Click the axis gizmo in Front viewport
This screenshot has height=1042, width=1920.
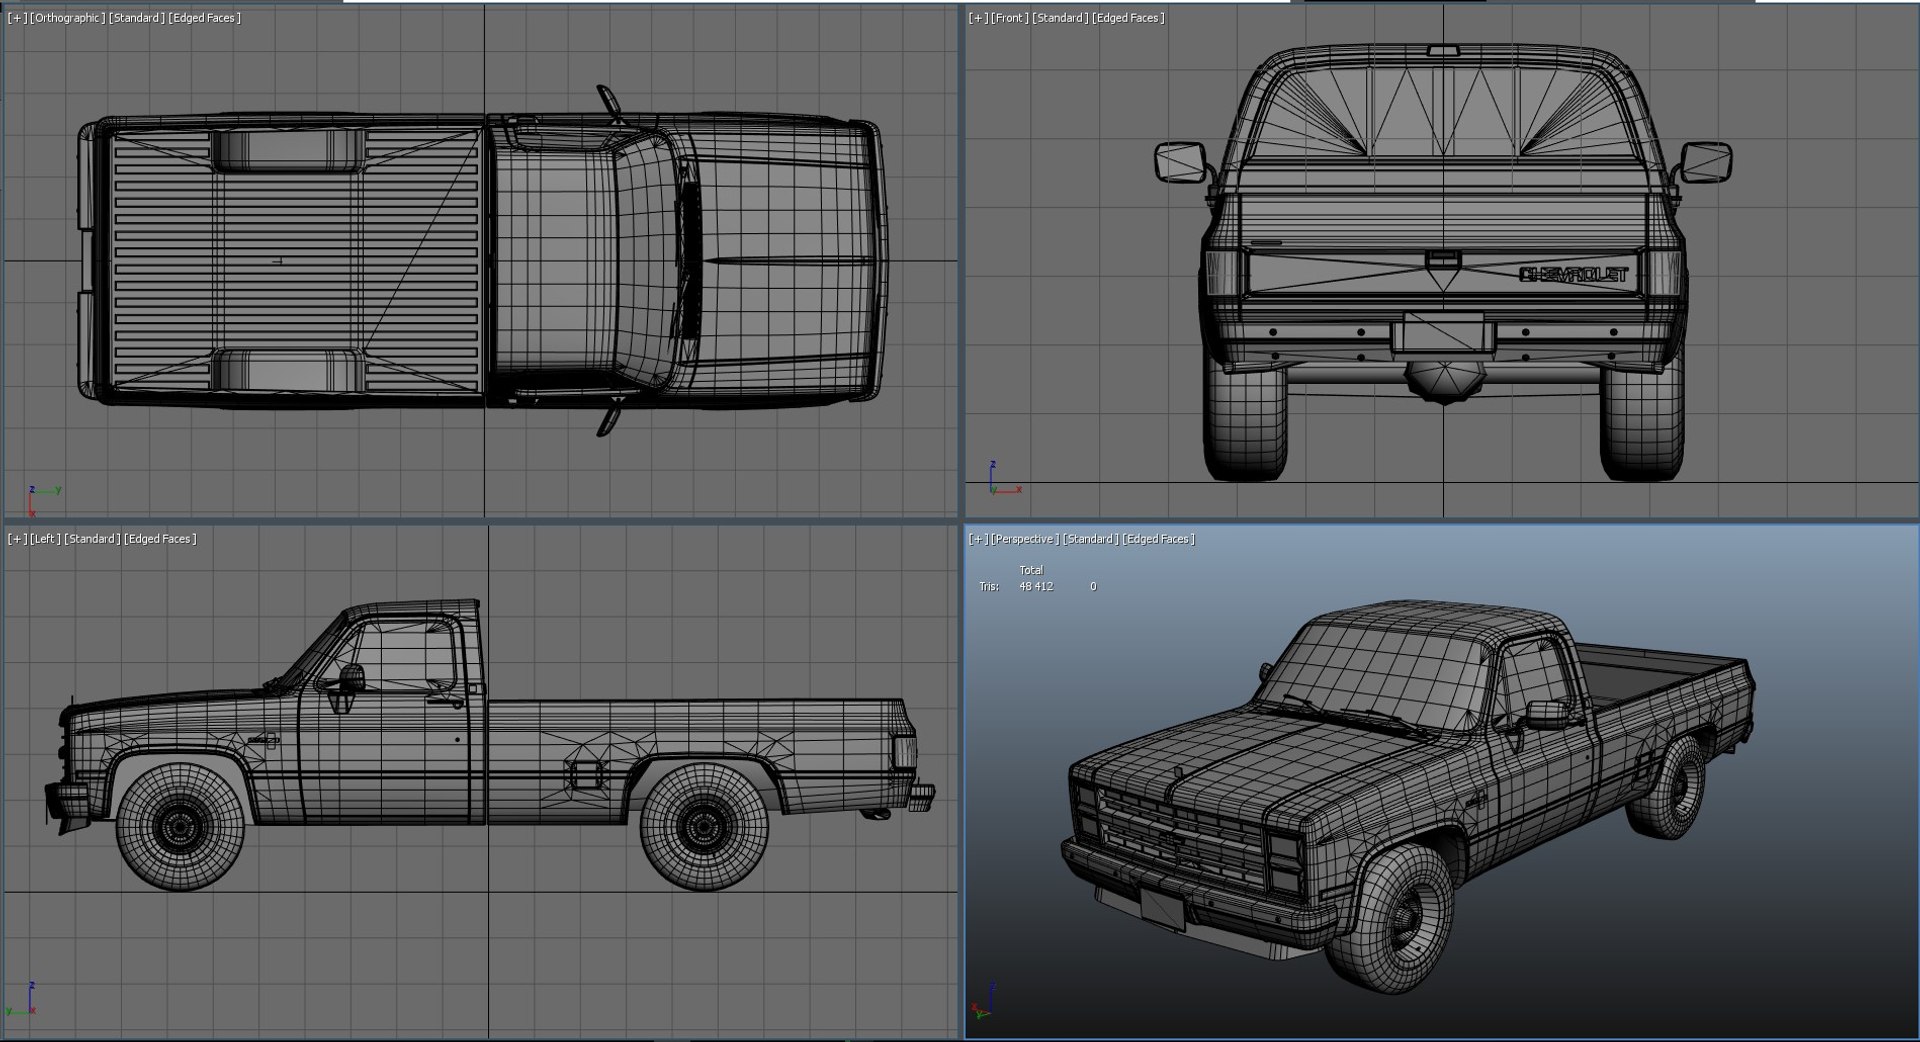click(1003, 479)
